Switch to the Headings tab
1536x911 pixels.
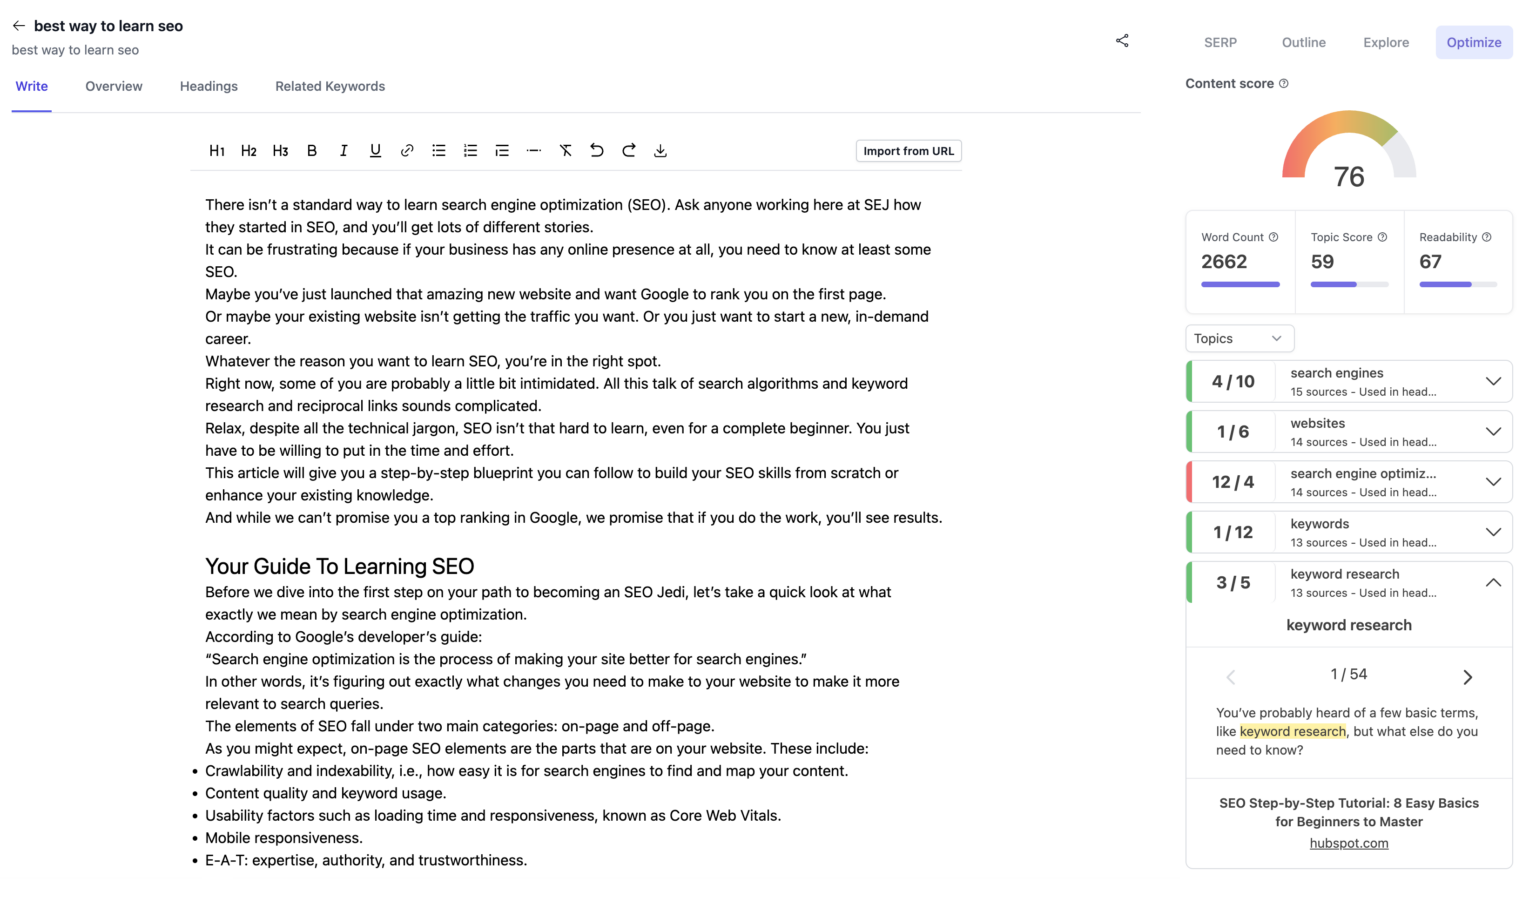(208, 86)
